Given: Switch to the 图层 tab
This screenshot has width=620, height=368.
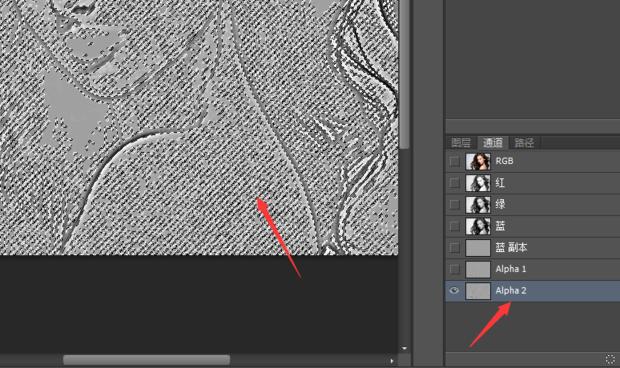Looking at the screenshot, I should point(461,143).
